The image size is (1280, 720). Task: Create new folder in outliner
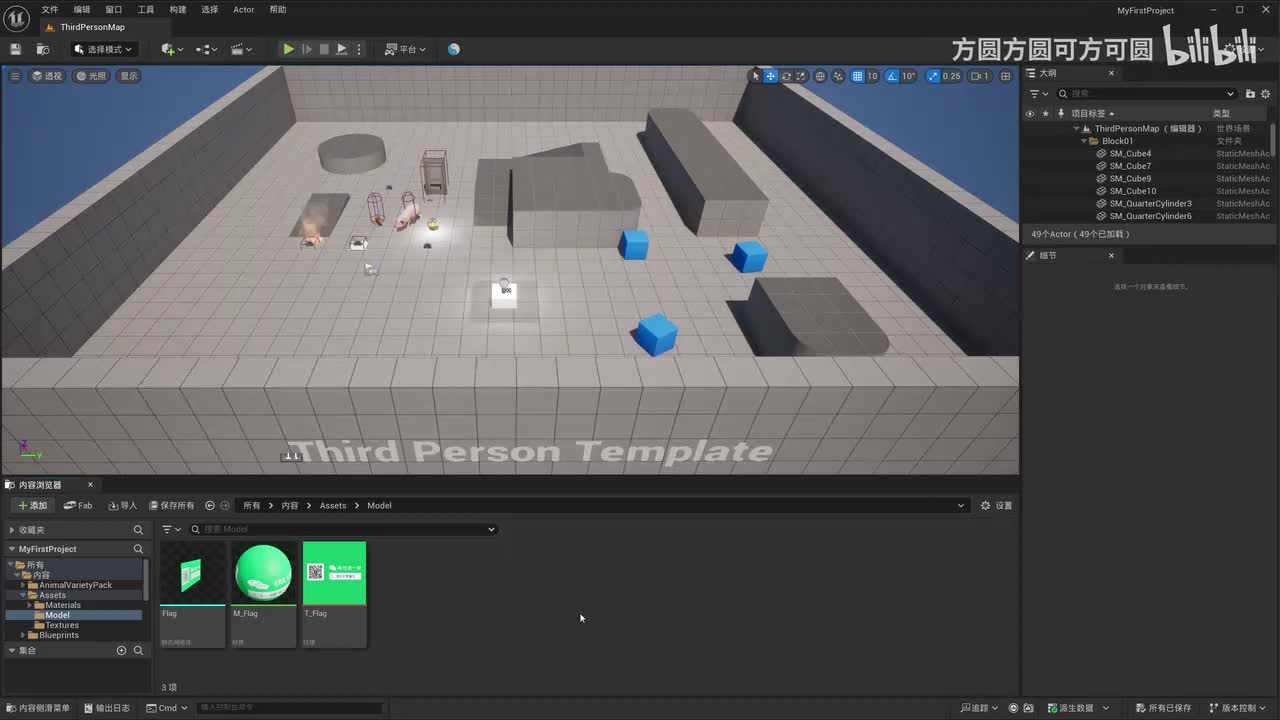(x=1249, y=94)
